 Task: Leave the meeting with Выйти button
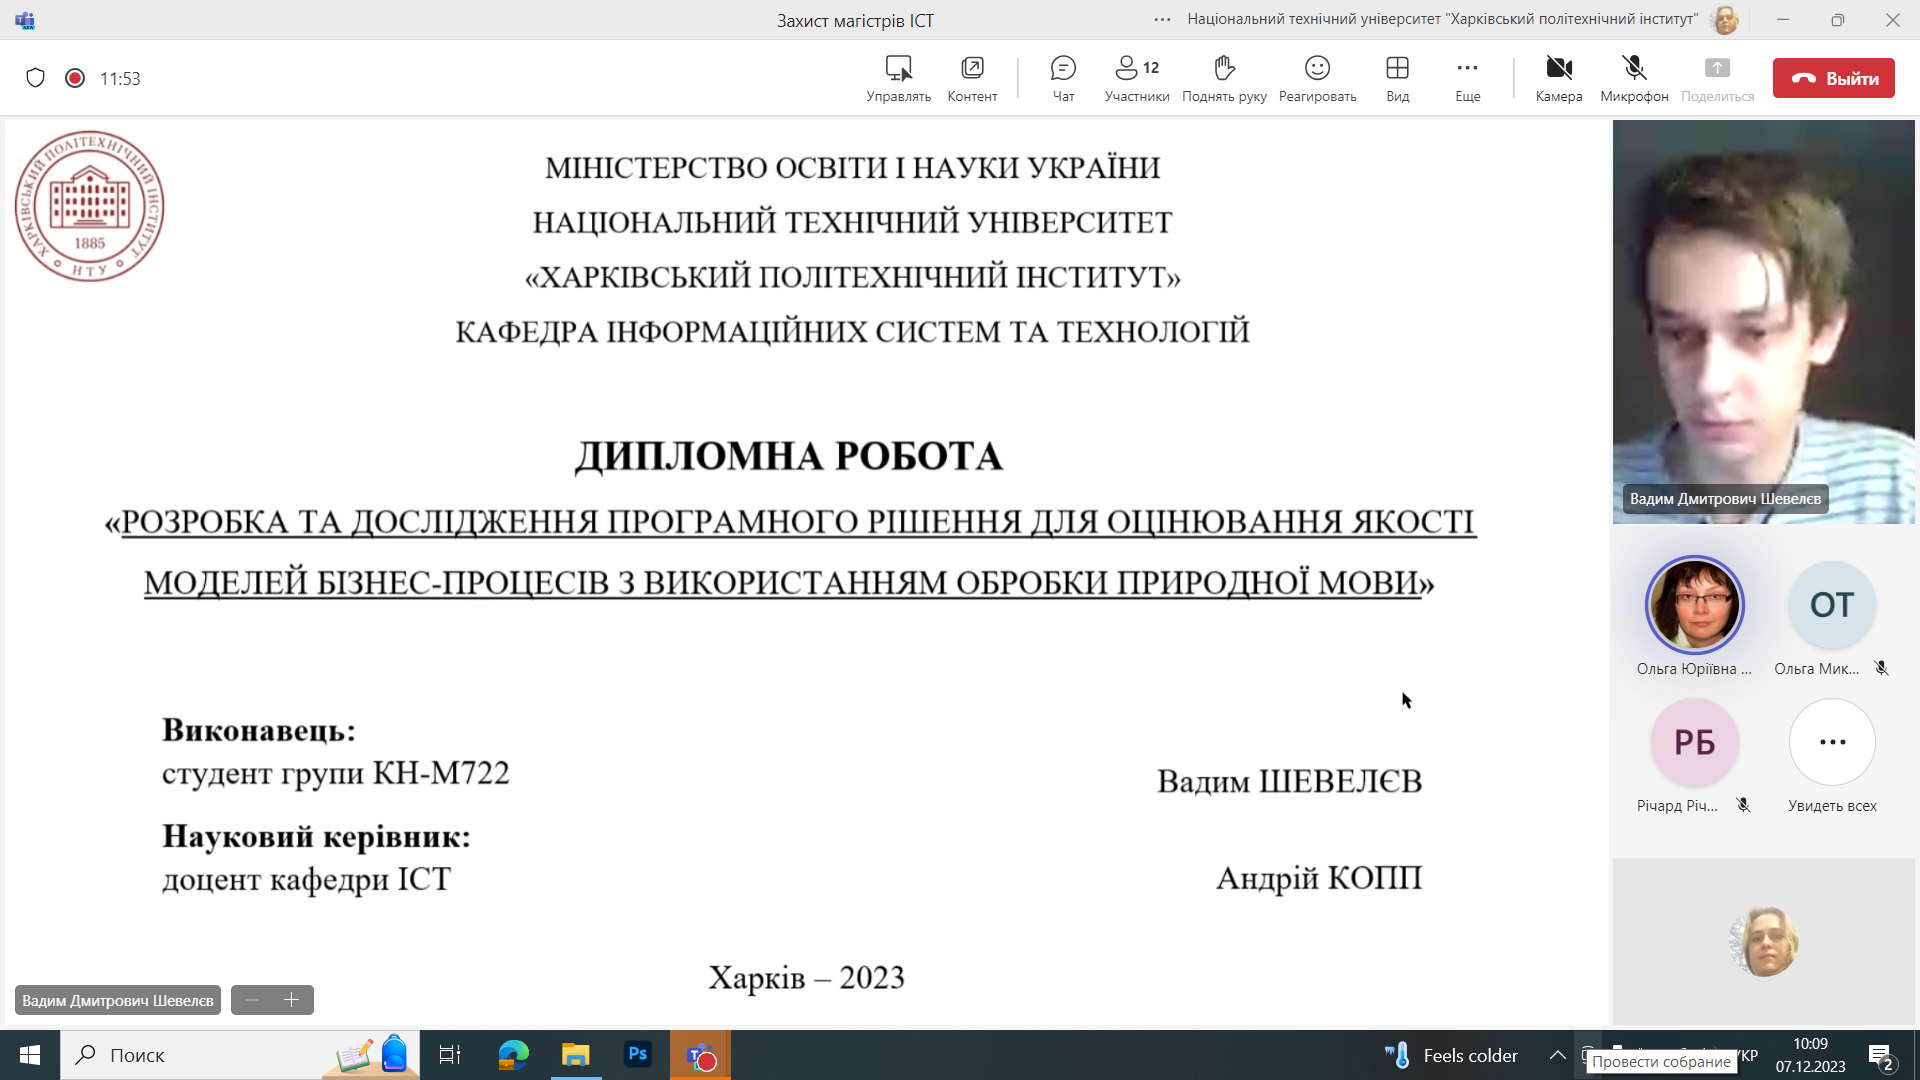[1833, 78]
